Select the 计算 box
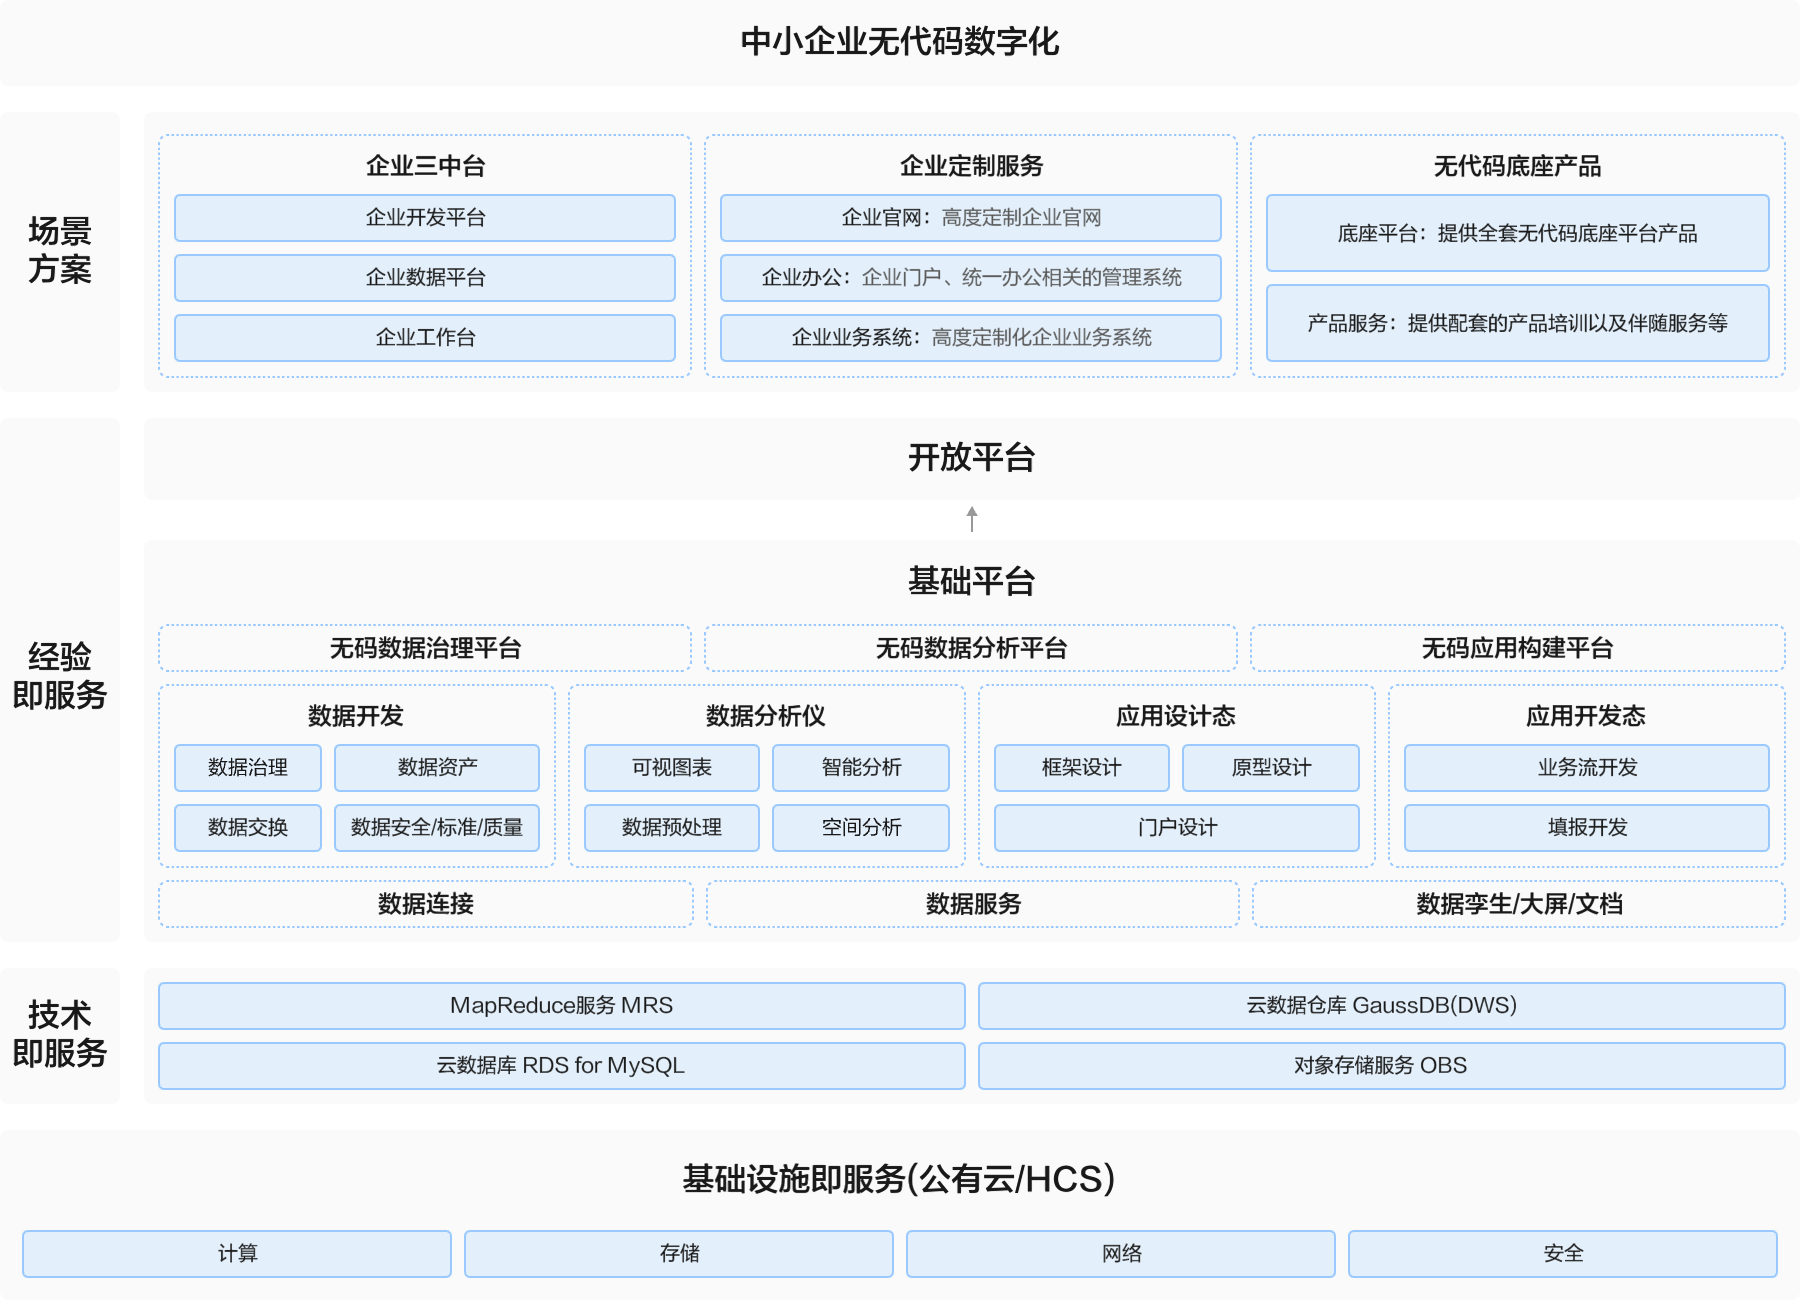The image size is (1800, 1300). [237, 1254]
